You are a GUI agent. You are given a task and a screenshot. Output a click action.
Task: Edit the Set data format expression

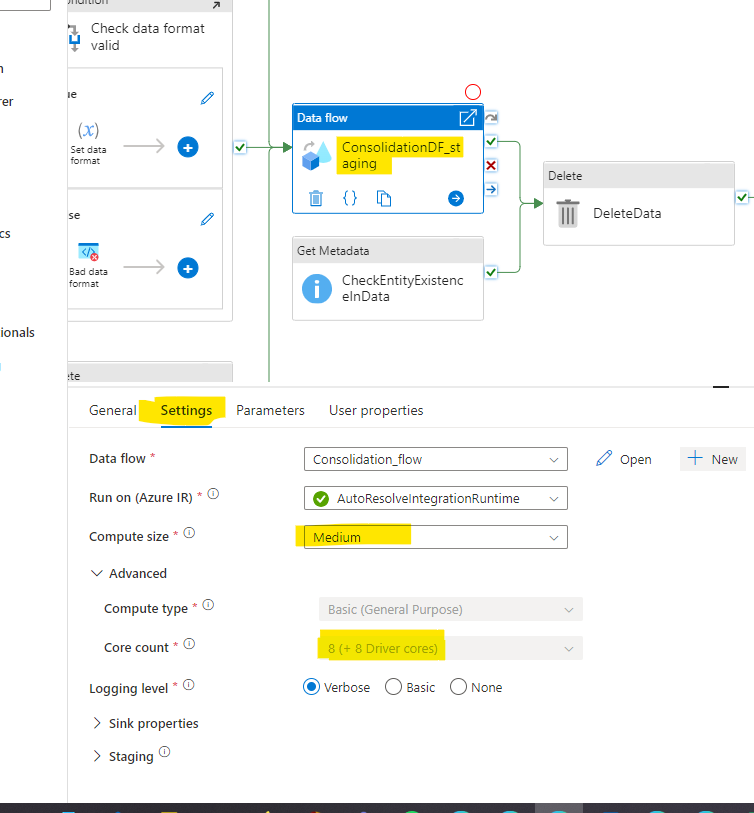point(207,98)
